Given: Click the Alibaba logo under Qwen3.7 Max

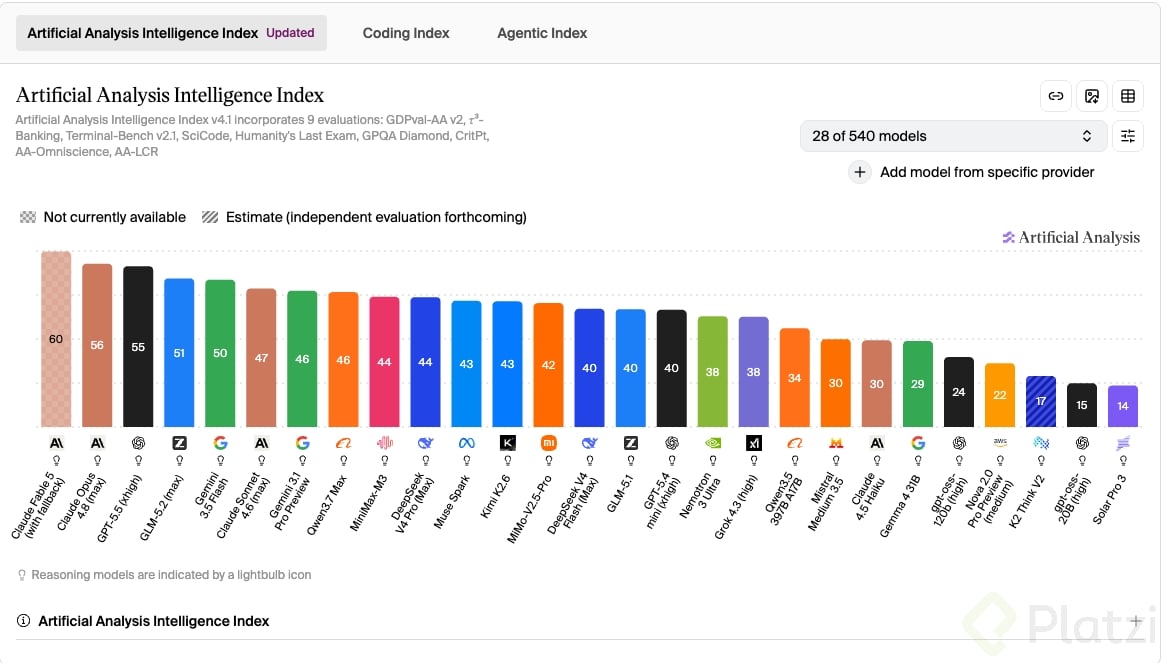Looking at the screenshot, I should pyautogui.click(x=343, y=442).
